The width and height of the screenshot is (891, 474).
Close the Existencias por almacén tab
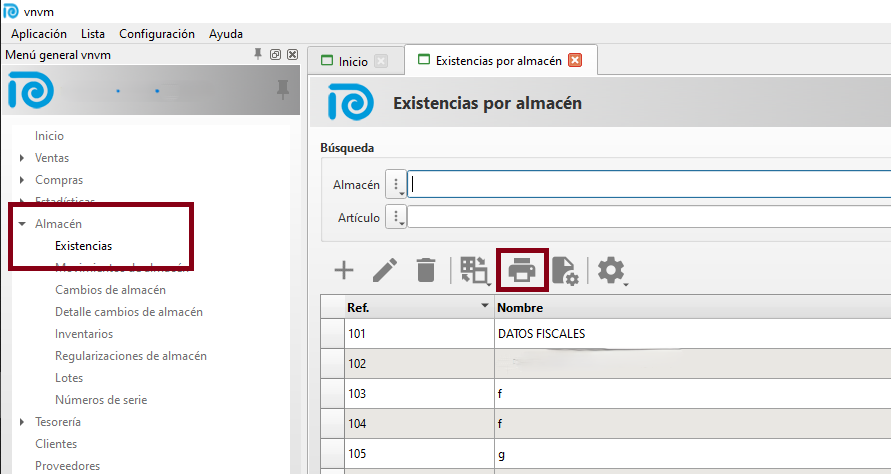click(574, 60)
